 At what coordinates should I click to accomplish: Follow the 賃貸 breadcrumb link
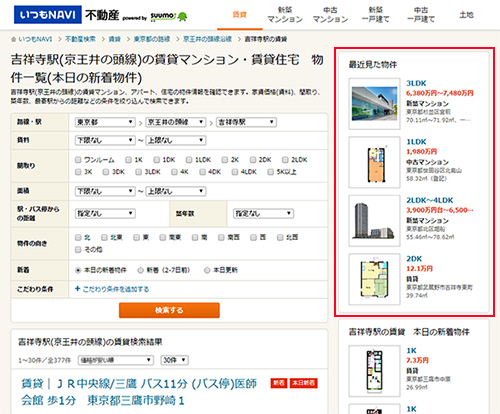115,39
